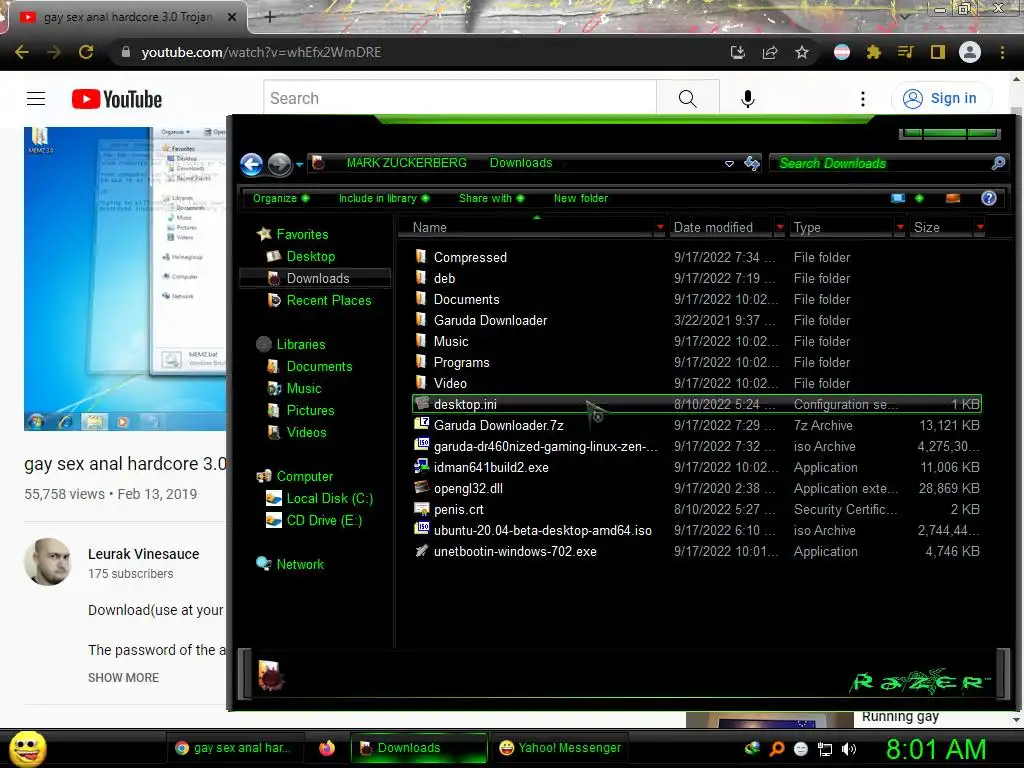This screenshot has height=768, width=1024.
Task: Click the Explorer back arrow button
Action: click(x=251, y=164)
